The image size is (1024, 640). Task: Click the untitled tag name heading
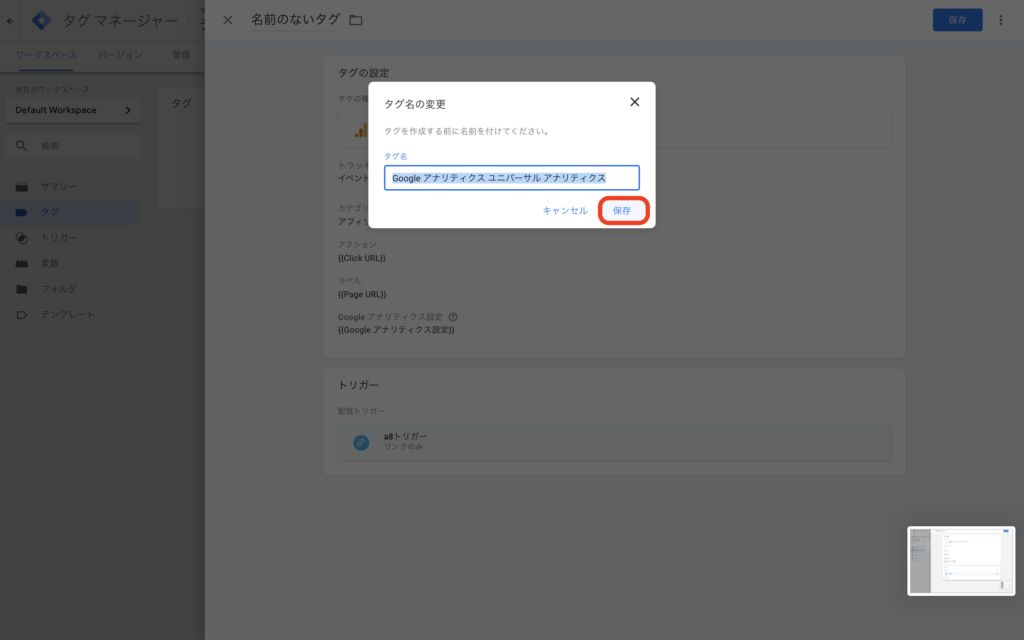295,20
